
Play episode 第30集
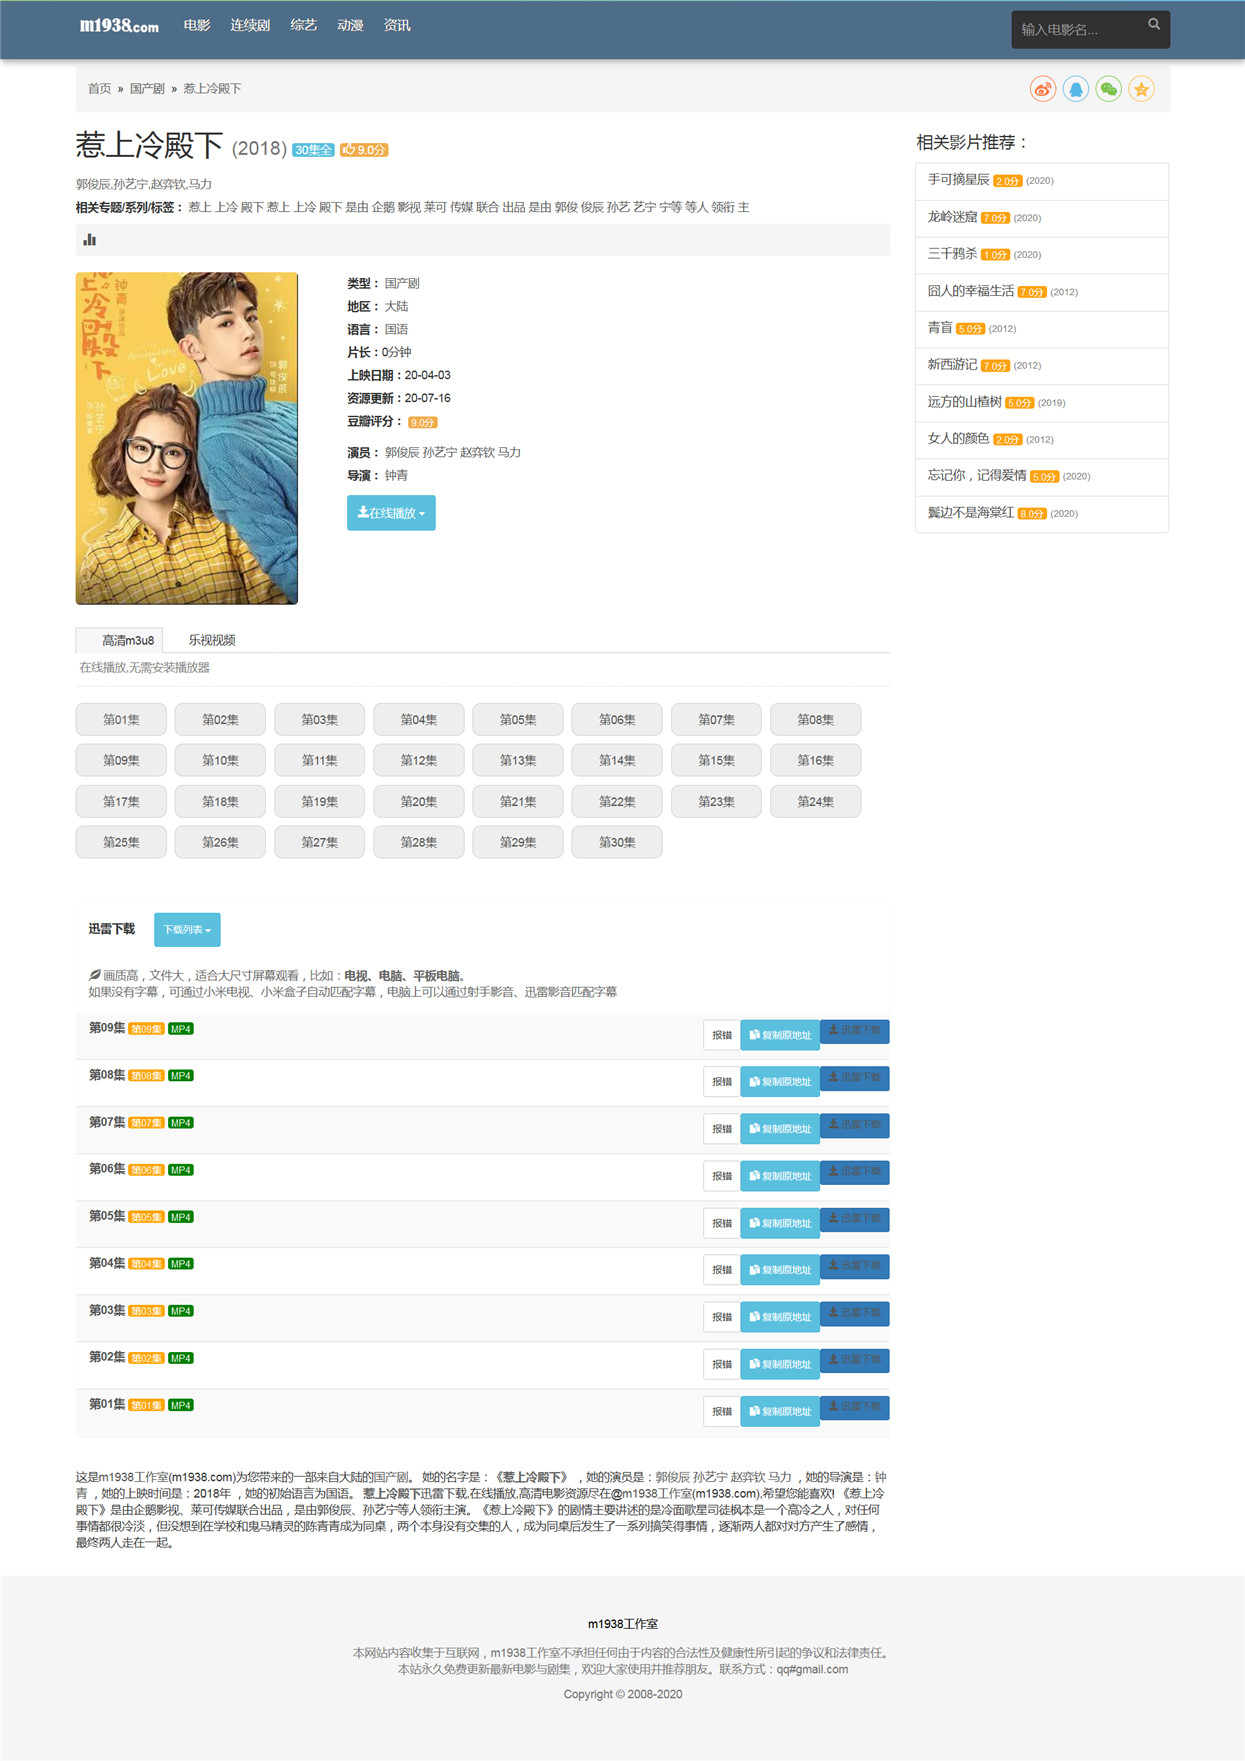[617, 843]
